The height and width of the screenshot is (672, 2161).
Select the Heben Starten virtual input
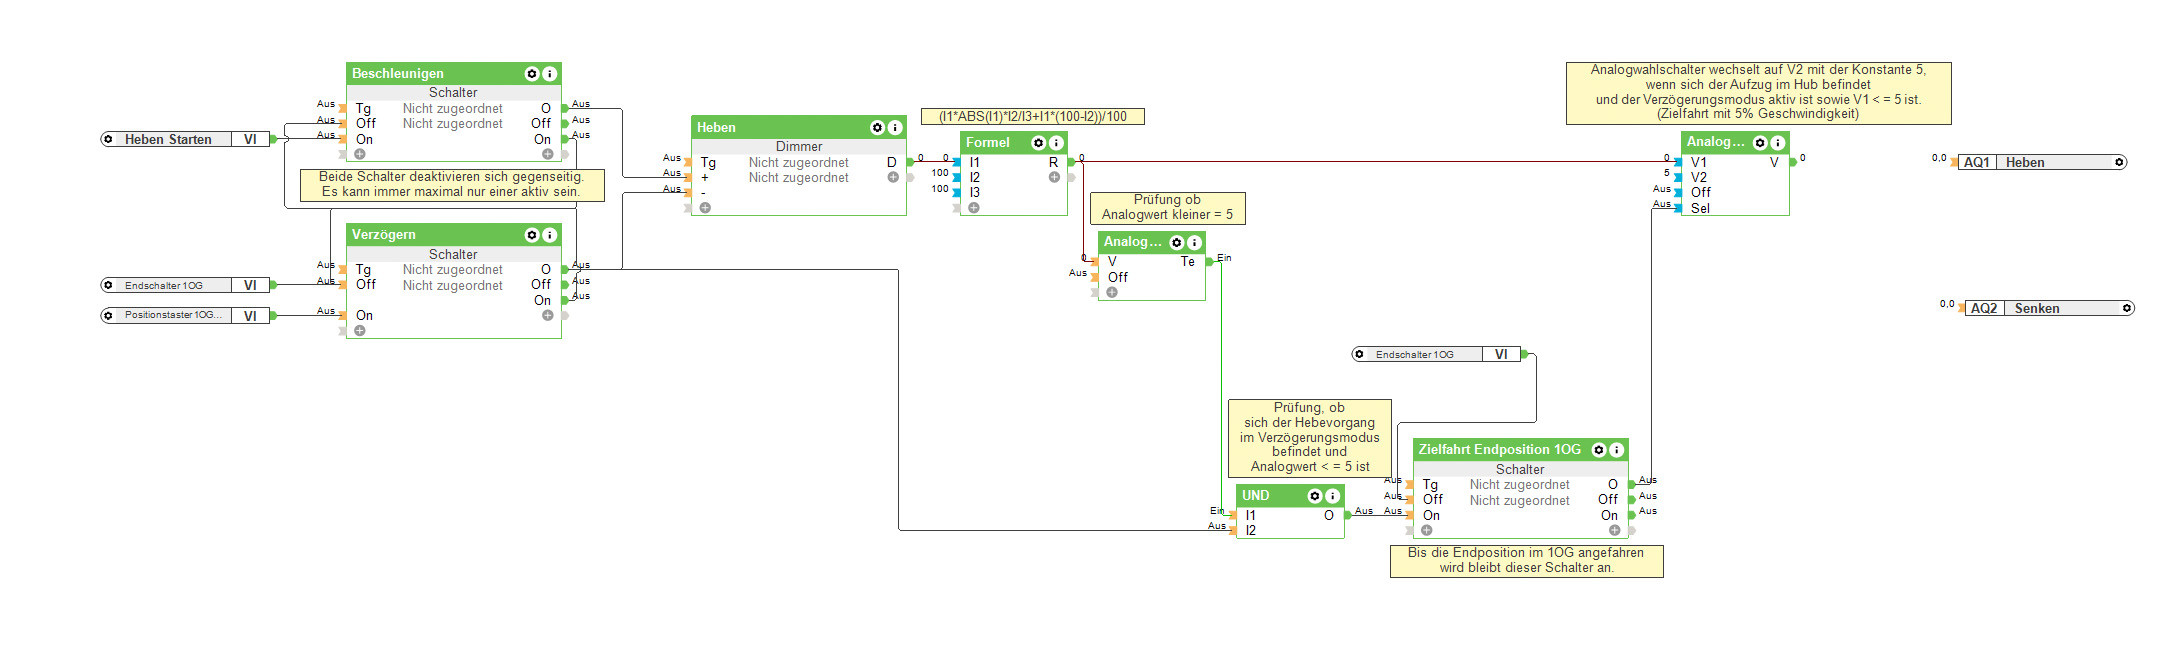(x=186, y=139)
